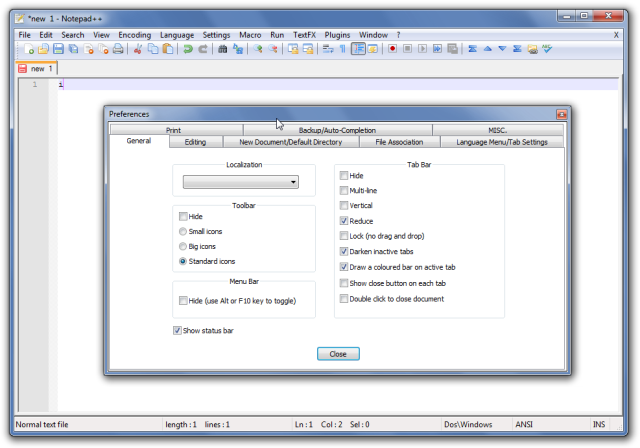Switch to the Editing preferences tab

point(196,142)
